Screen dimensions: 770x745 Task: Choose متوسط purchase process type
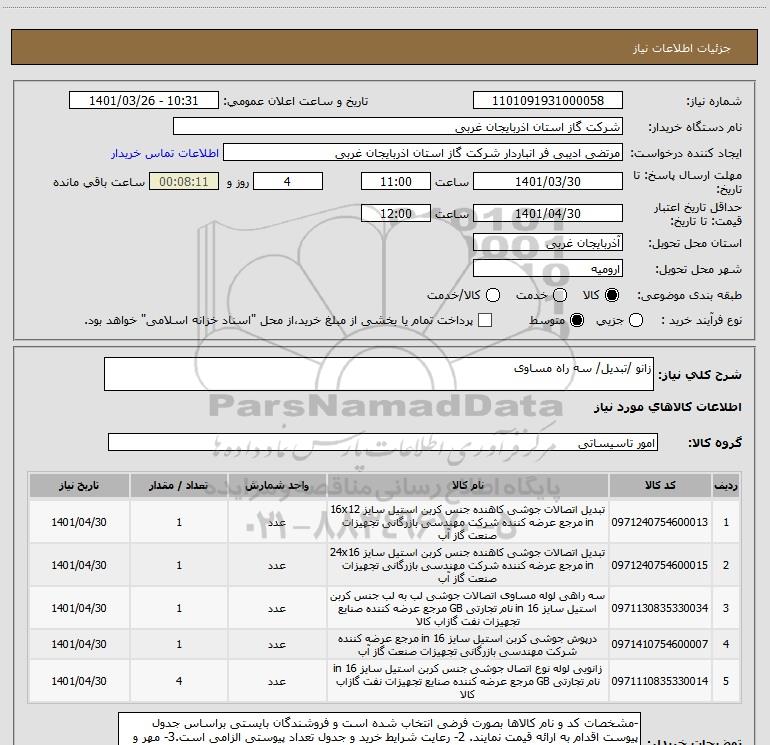click(577, 320)
